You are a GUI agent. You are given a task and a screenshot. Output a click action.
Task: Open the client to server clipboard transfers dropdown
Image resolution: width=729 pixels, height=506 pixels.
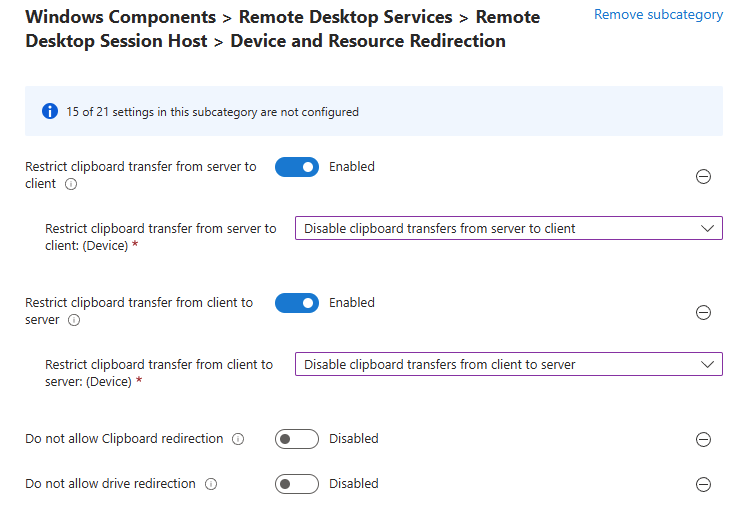pyautogui.click(x=508, y=365)
